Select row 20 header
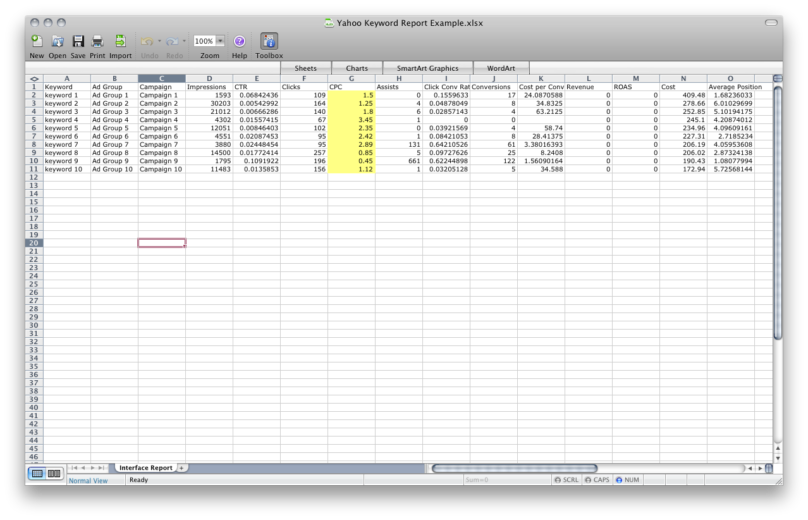This screenshot has height=520, width=808. (34, 243)
